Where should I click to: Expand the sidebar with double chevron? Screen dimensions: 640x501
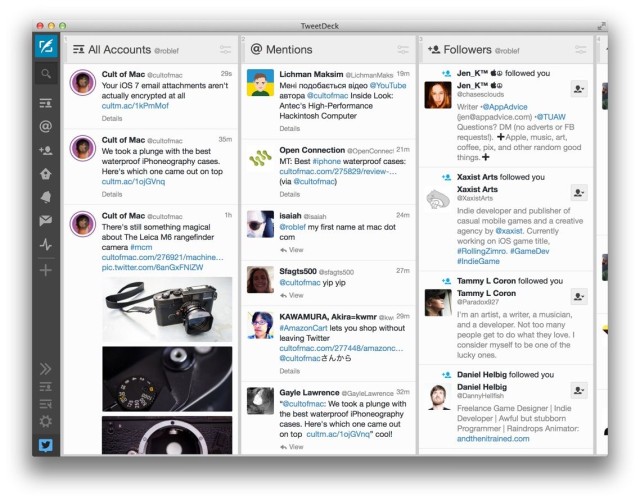pos(45,369)
